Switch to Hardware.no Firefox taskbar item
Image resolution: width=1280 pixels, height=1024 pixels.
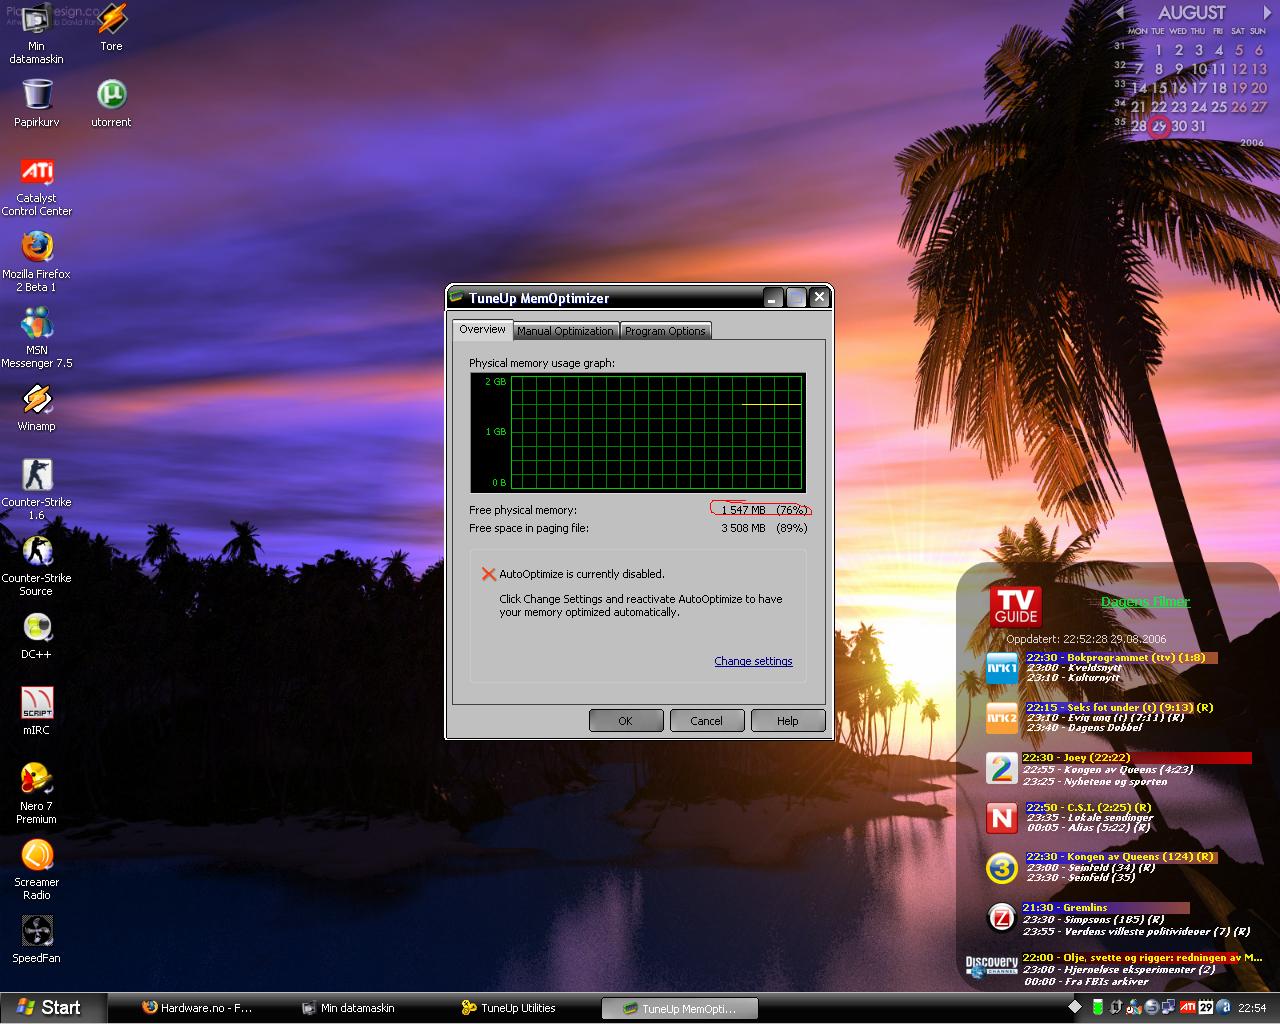point(197,1008)
